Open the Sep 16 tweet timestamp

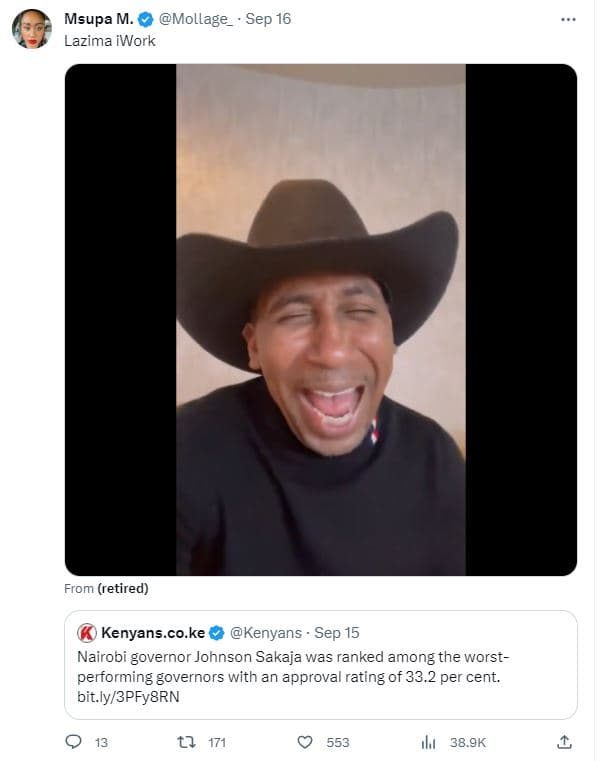(x=268, y=19)
